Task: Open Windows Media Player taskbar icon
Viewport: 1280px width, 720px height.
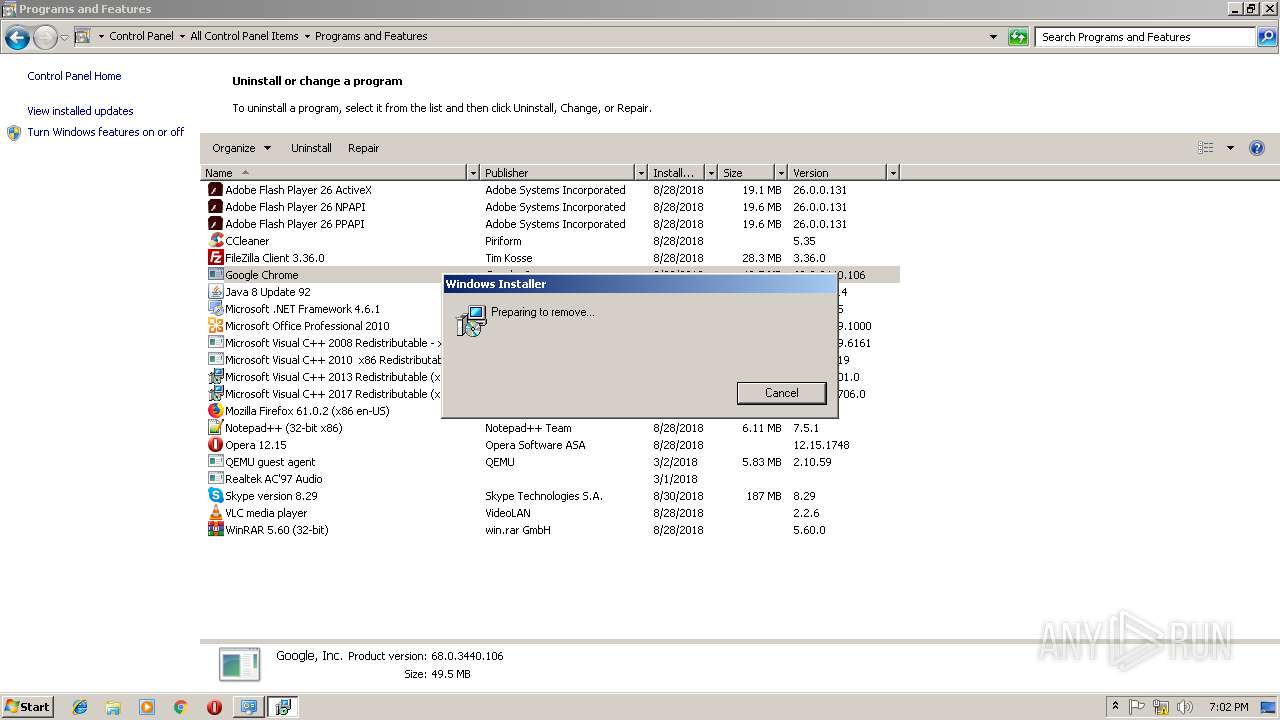Action: [x=147, y=707]
